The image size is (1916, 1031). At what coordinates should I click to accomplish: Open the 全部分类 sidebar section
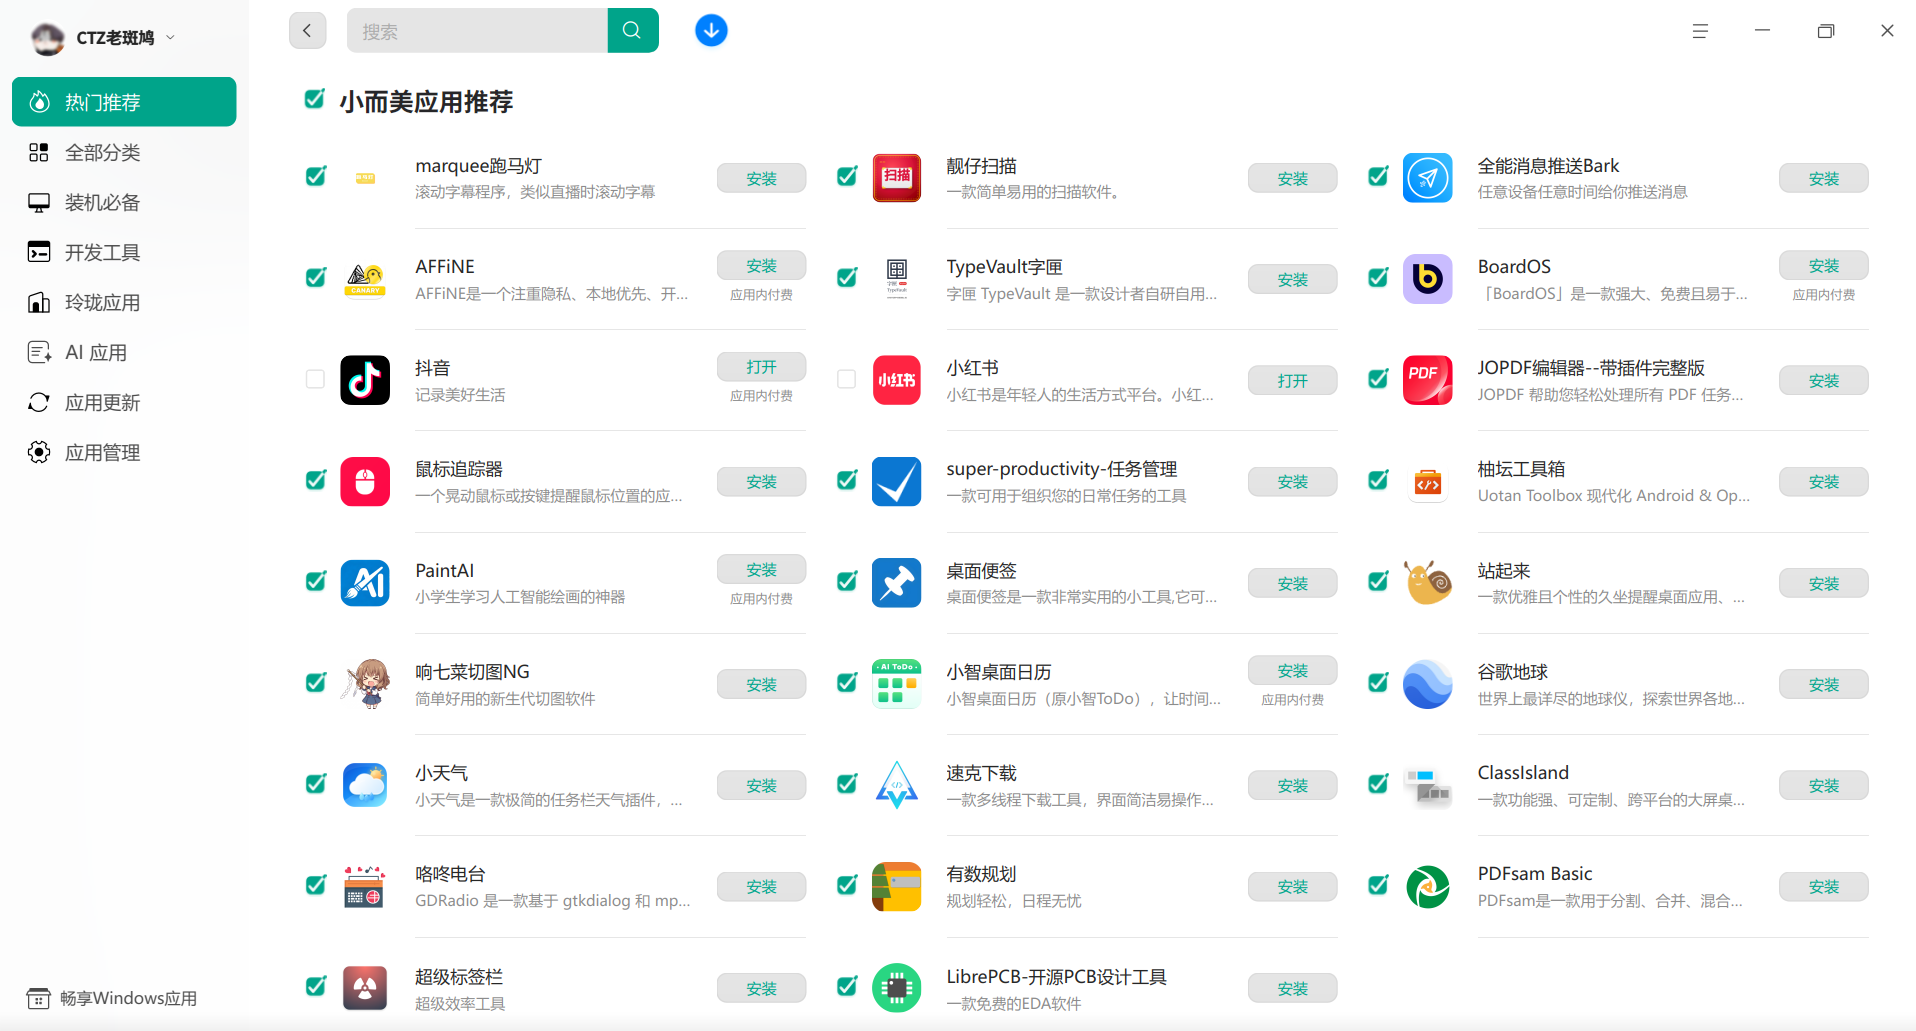(x=124, y=152)
